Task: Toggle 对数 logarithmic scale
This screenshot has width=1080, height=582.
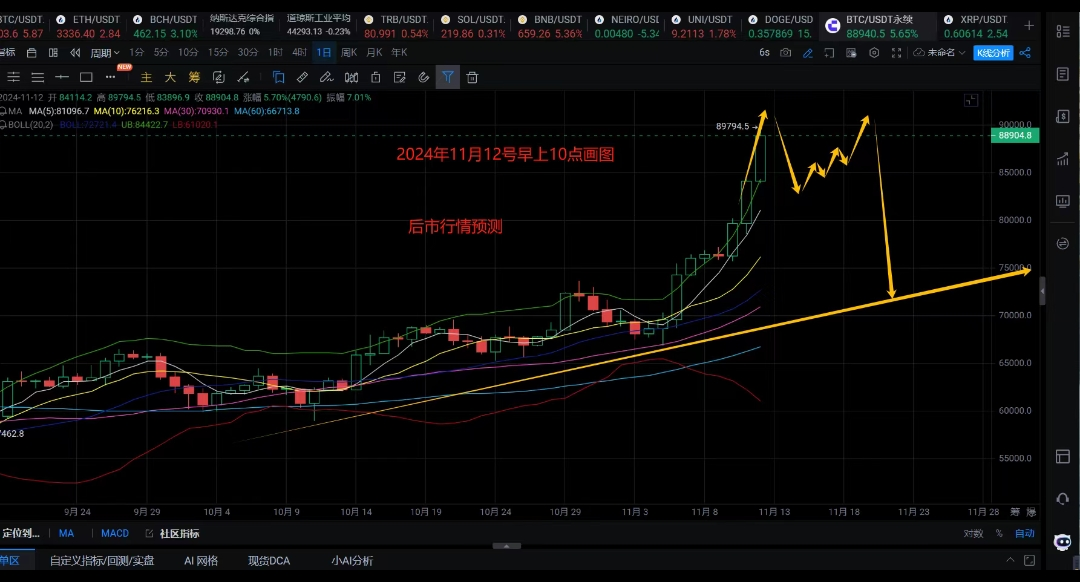Action: [x=973, y=534]
